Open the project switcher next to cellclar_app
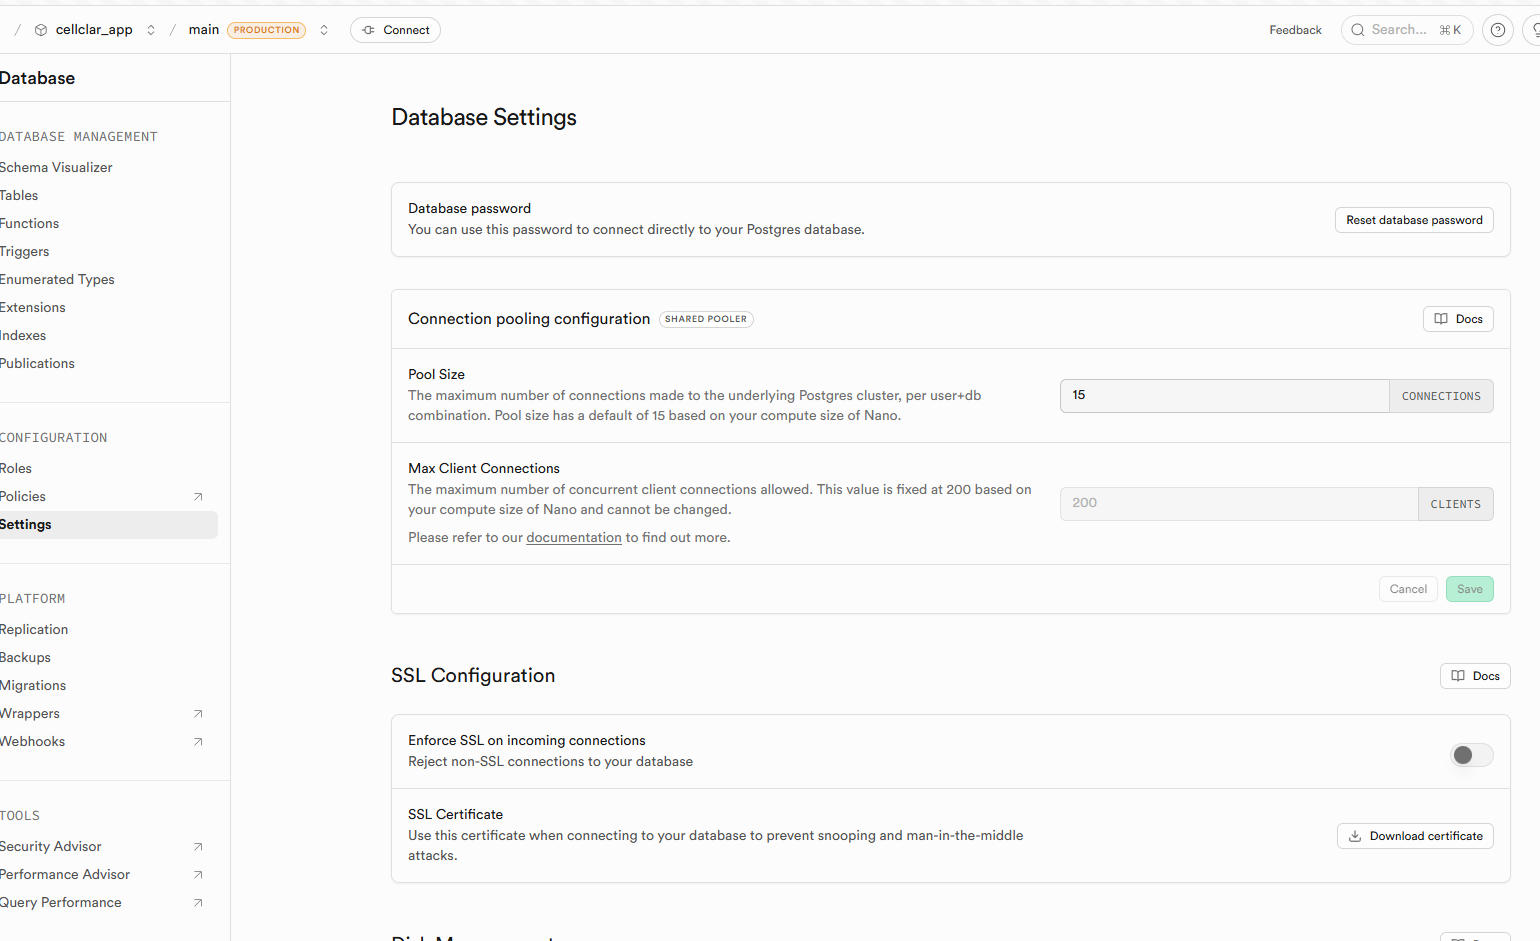Screen dimensions: 1540x941 click(150, 29)
